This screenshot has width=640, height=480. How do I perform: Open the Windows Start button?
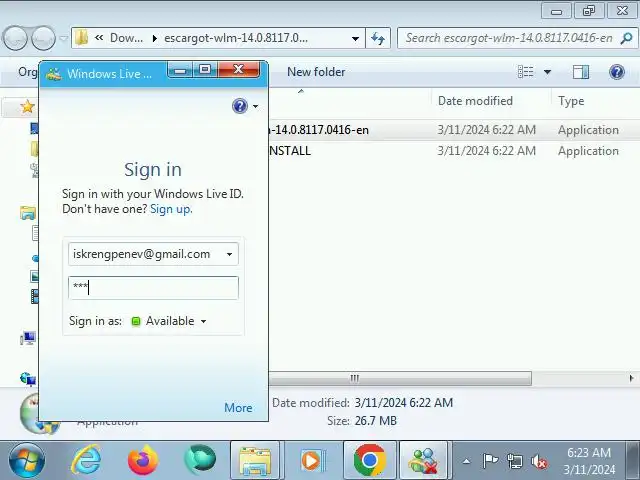(27, 460)
